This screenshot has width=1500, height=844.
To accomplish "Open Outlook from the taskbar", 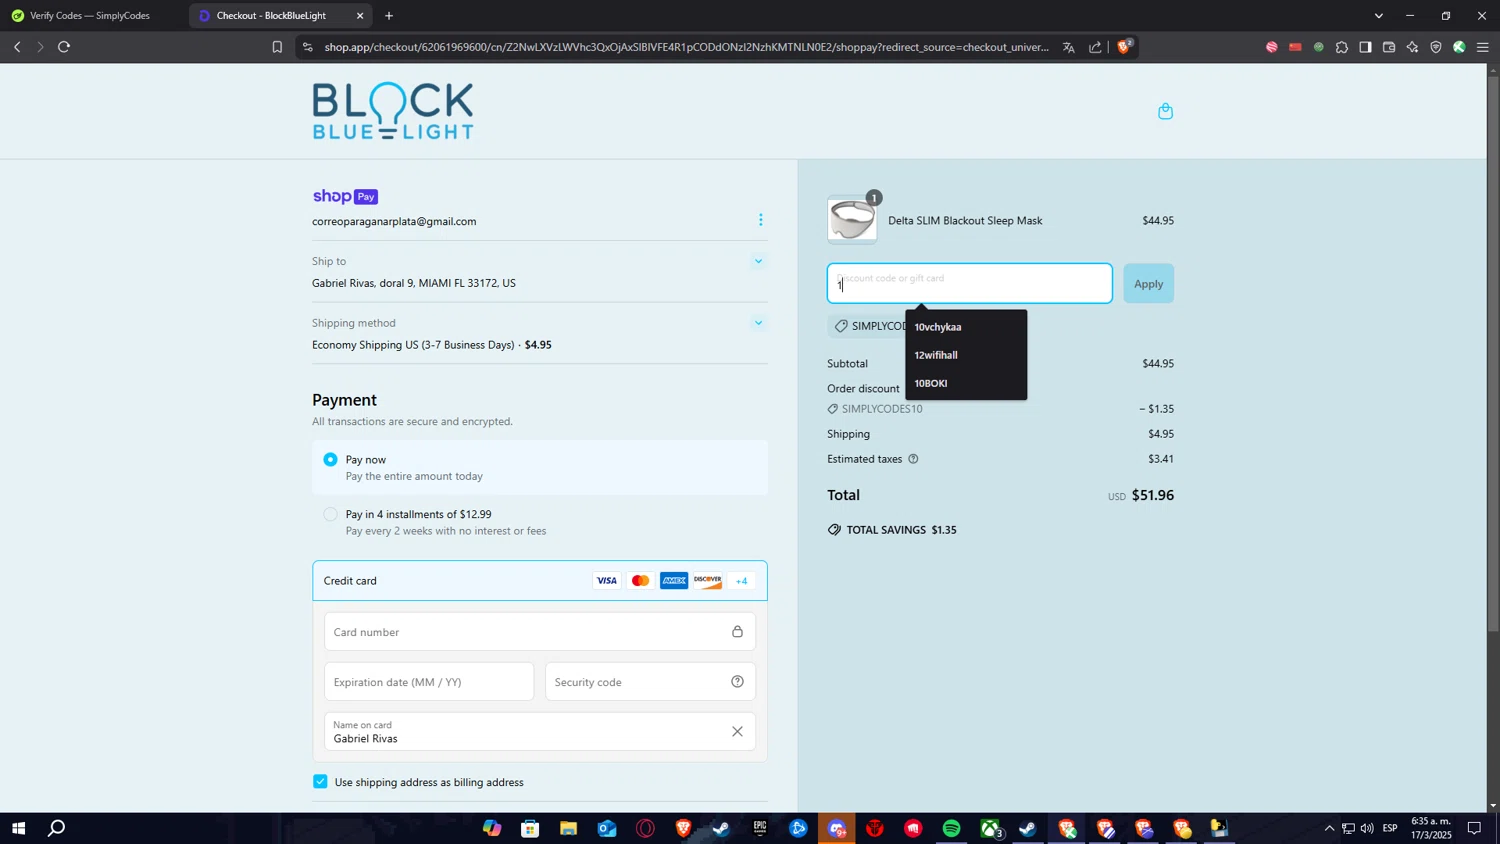I will tap(607, 828).
